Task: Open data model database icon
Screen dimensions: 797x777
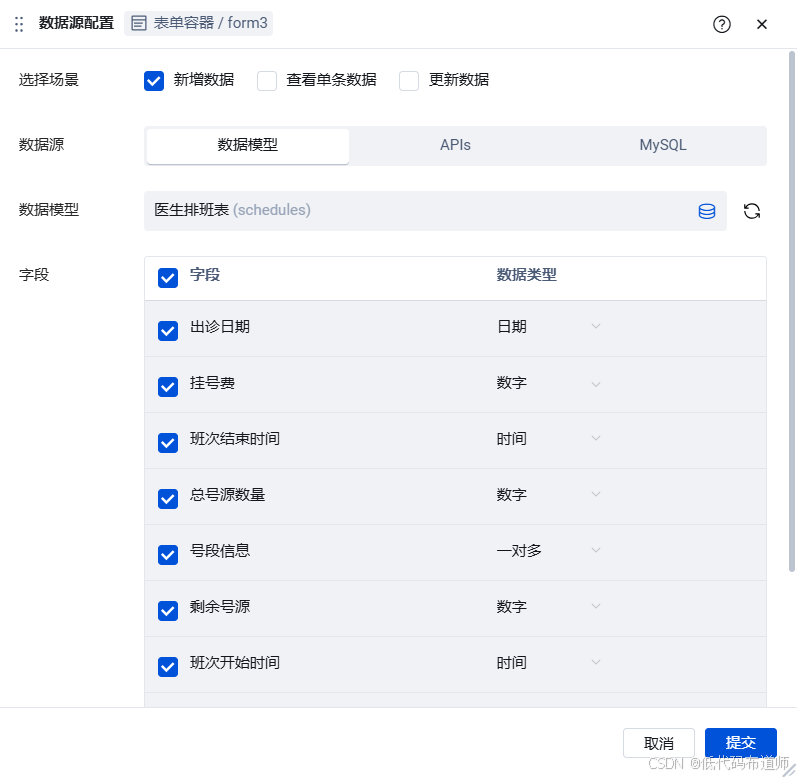Action: 707,211
